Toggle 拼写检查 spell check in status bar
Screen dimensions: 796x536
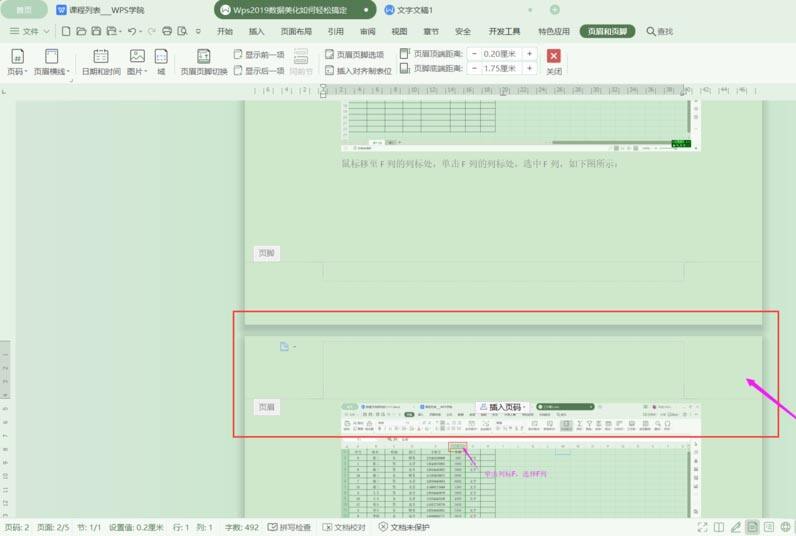point(289,527)
